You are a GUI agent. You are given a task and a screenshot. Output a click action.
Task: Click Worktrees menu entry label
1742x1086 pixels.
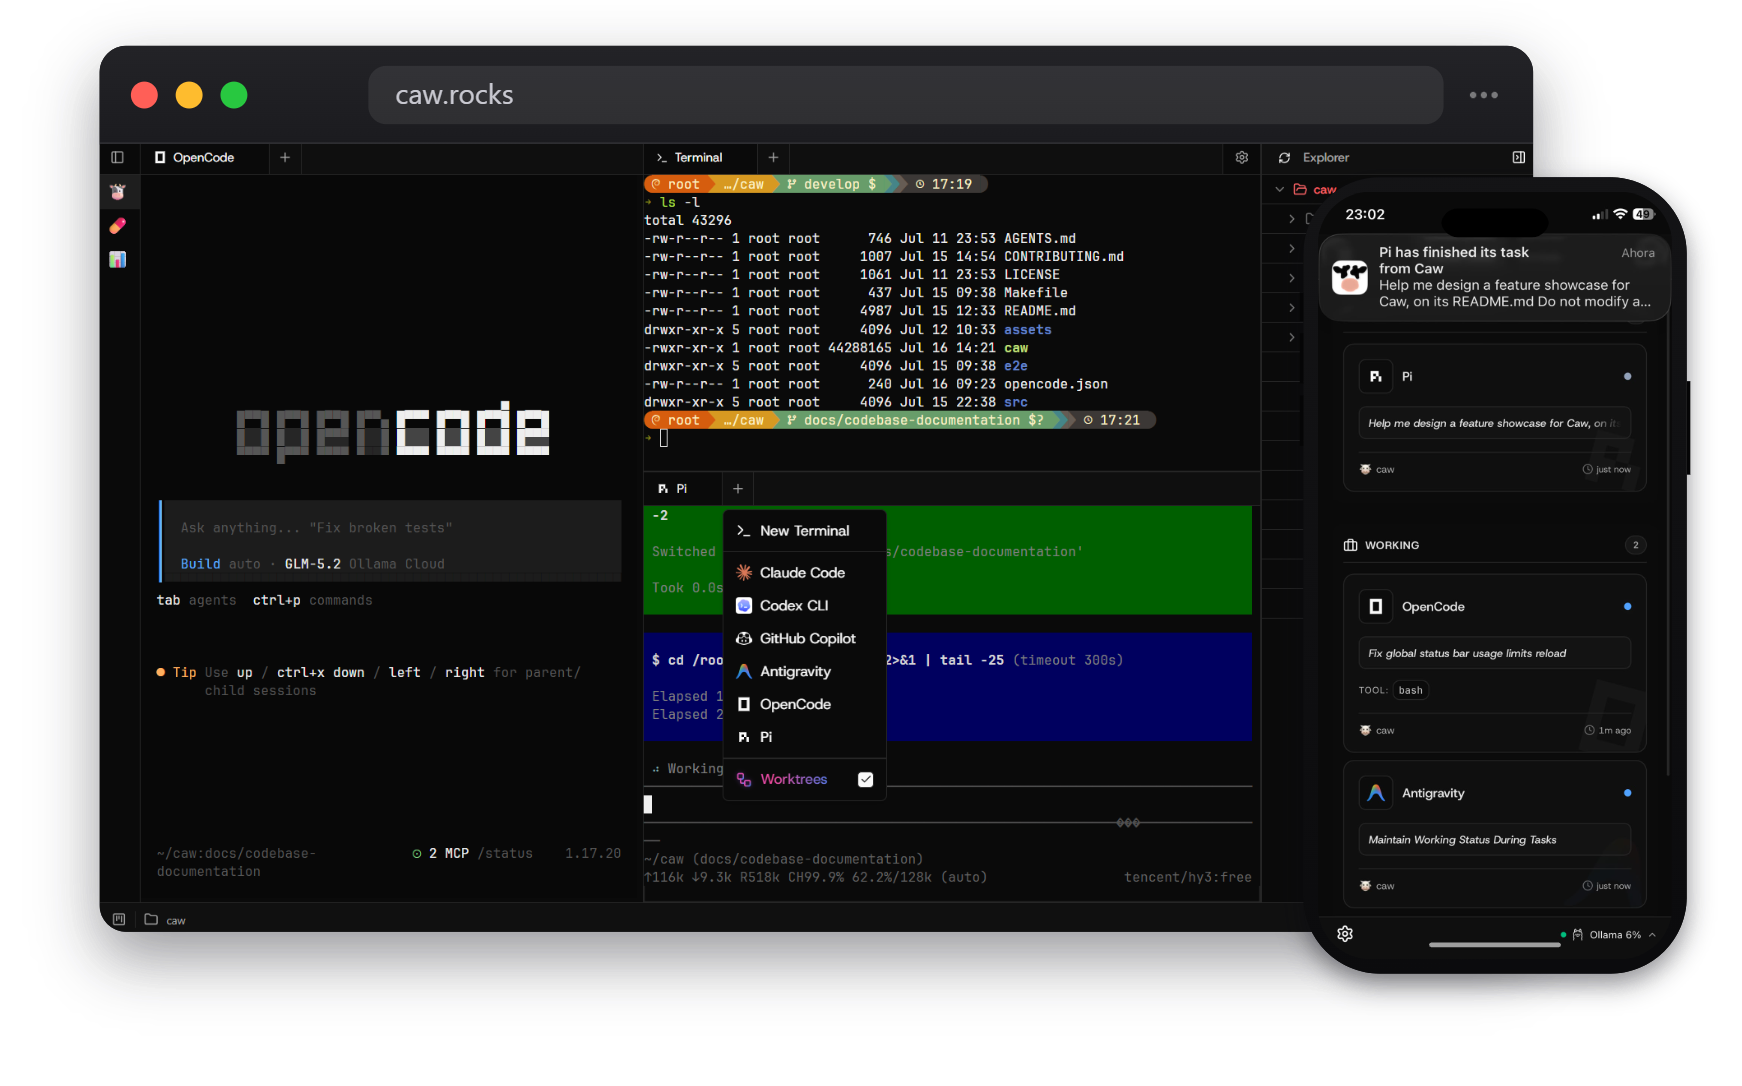pos(794,780)
